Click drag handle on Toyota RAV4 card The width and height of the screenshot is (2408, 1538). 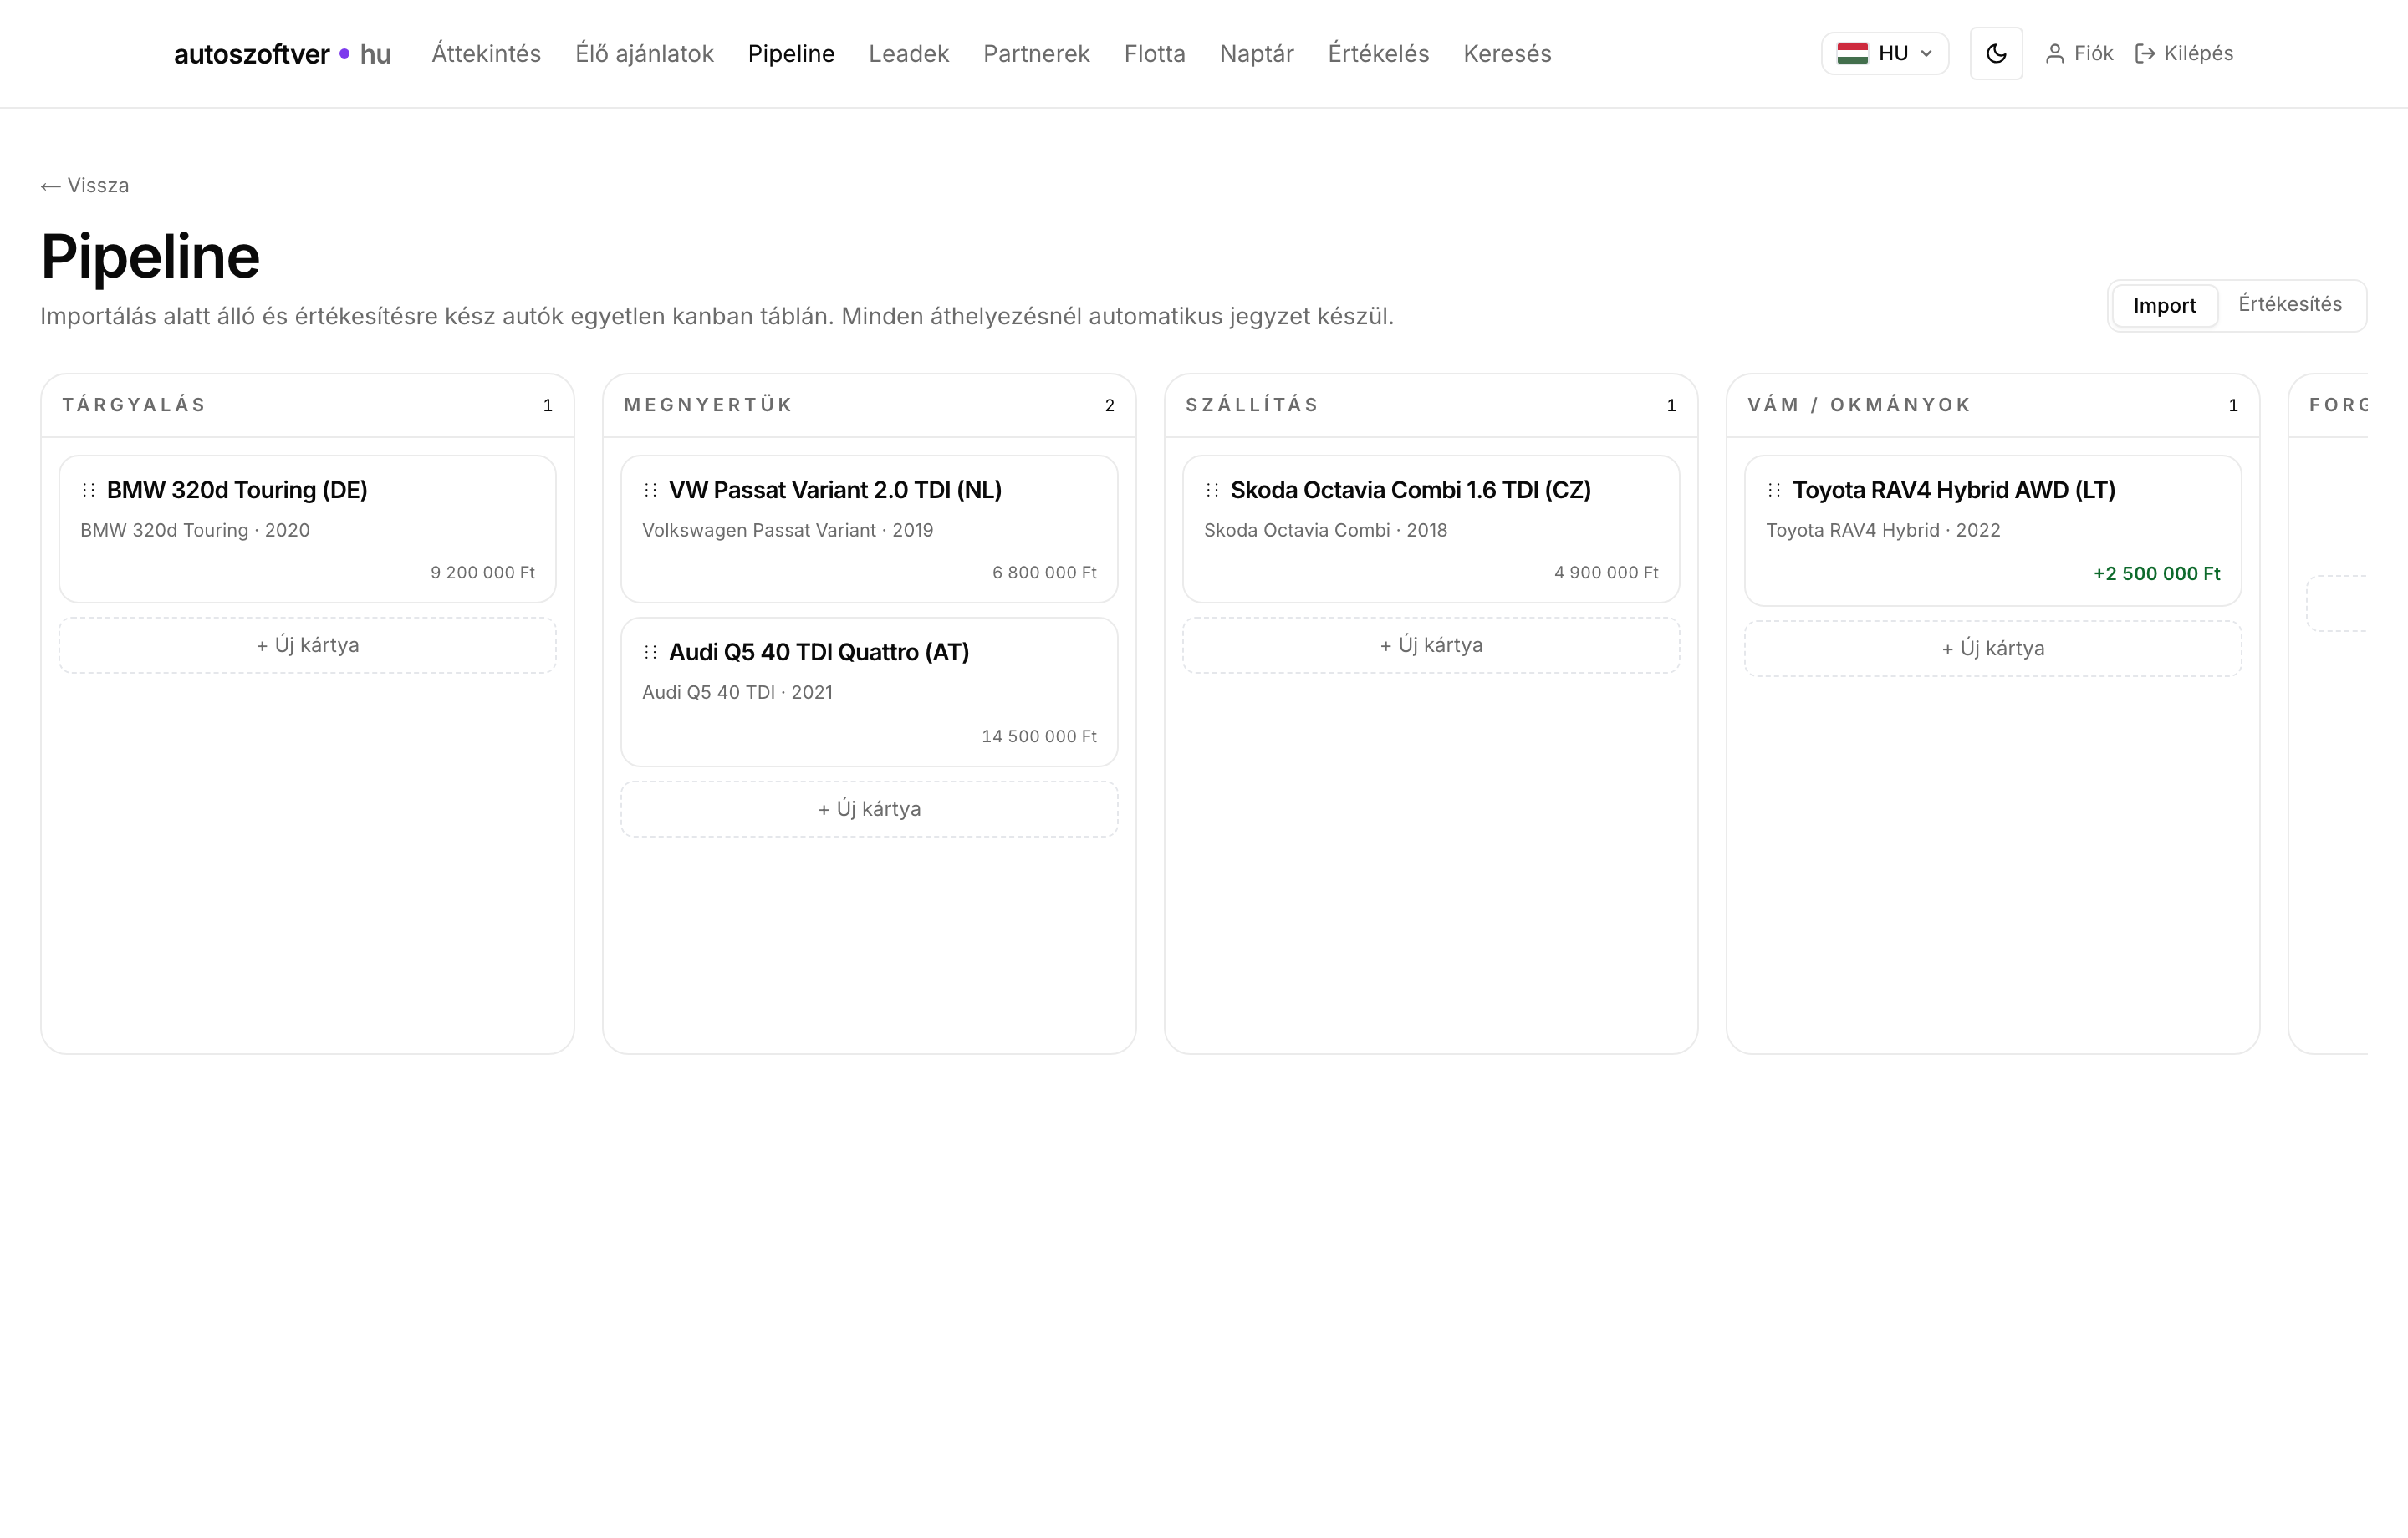[1775, 490]
